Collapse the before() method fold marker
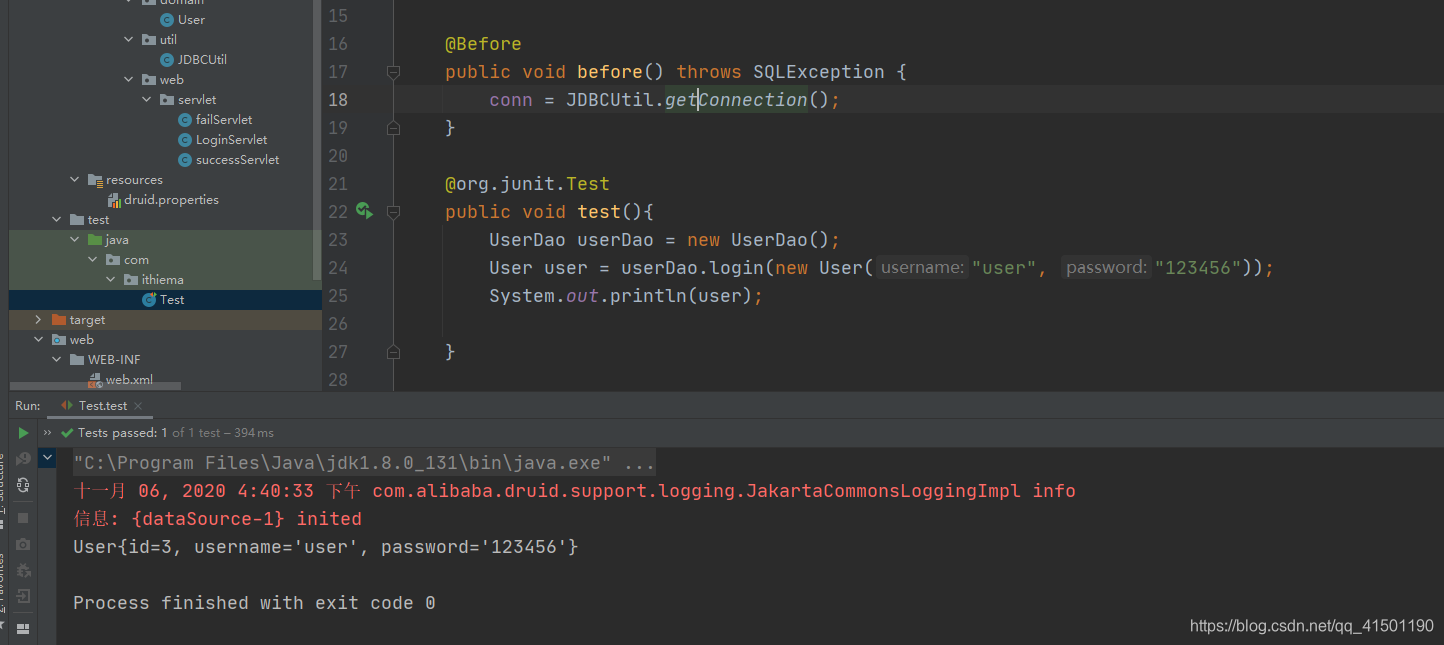 point(392,71)
